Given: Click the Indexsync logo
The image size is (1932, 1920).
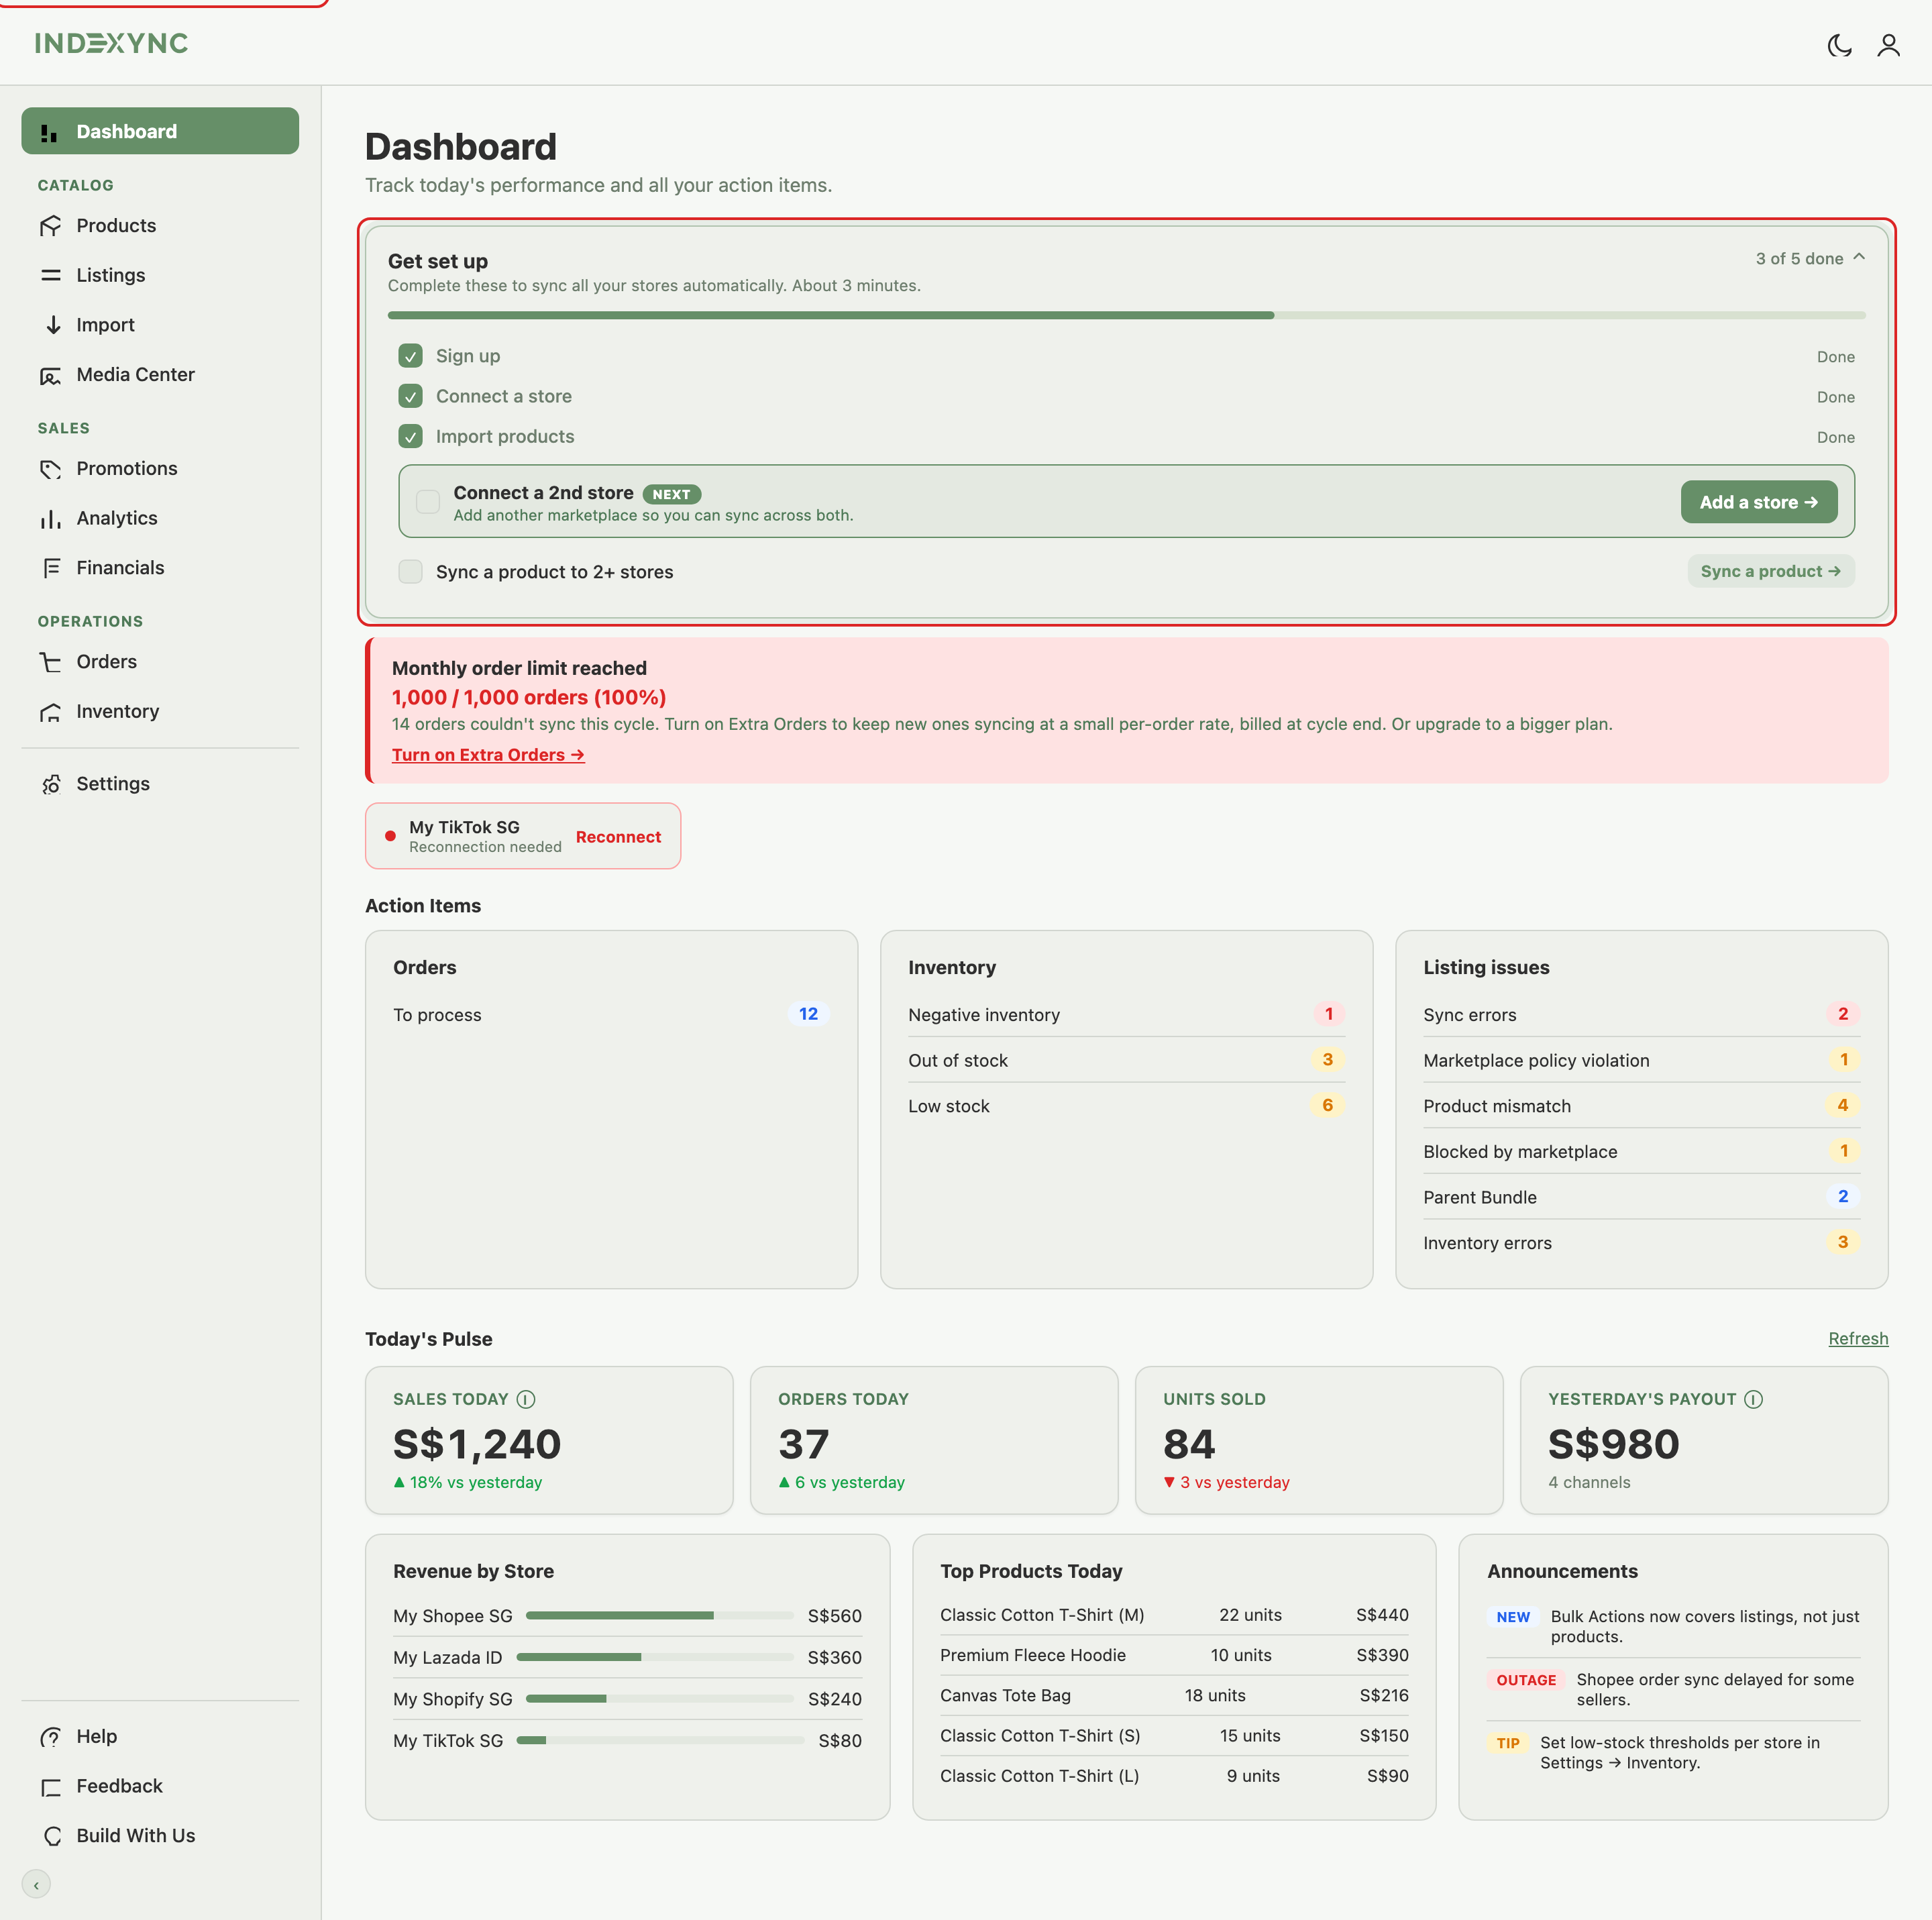Looking at the screenshot, I should pyautogui.click(x=111, y=43).
